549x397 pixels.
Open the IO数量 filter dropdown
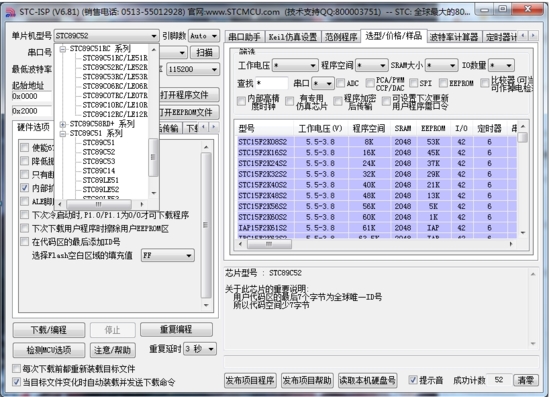(x=501, y=65)
